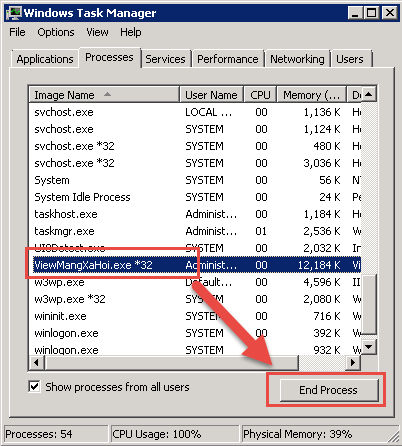Click the horizontal scrollbar thumb
402x446 pixels.
pyautogui.click(x=172, y=362)
